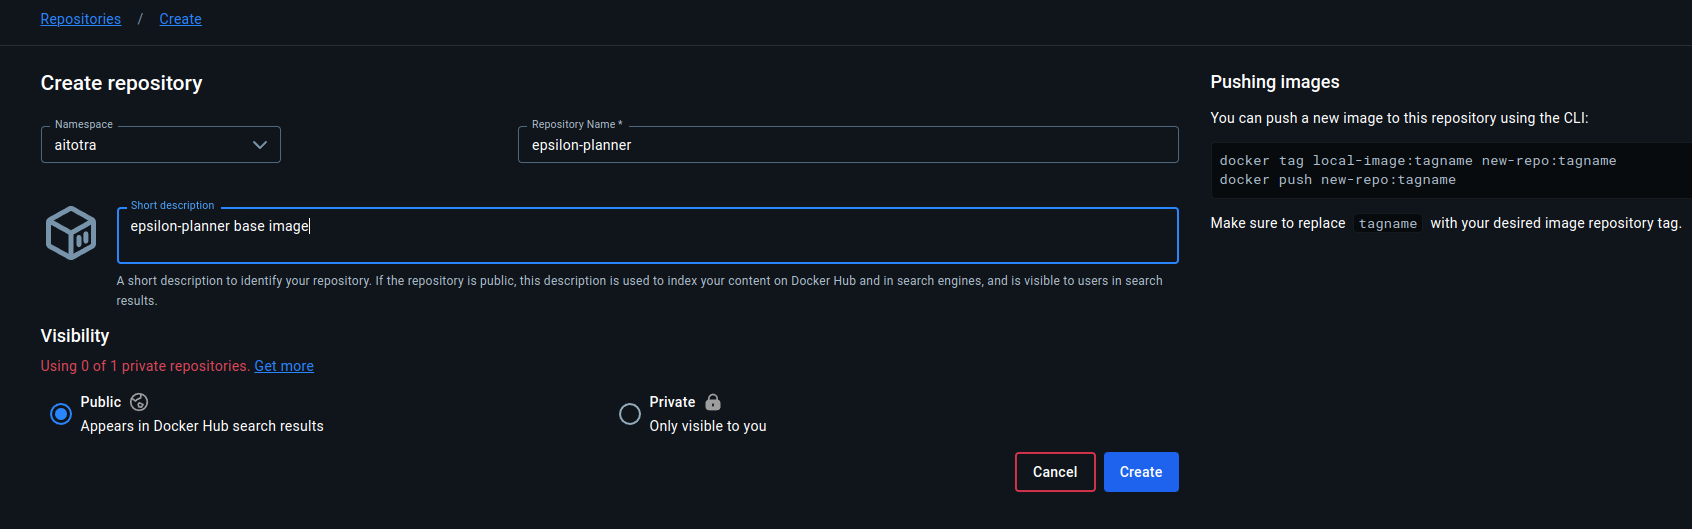The height and width of the screenshot is (529, 1692).
Task: Open the Create breadcrumb link
Action: (180, 19)
